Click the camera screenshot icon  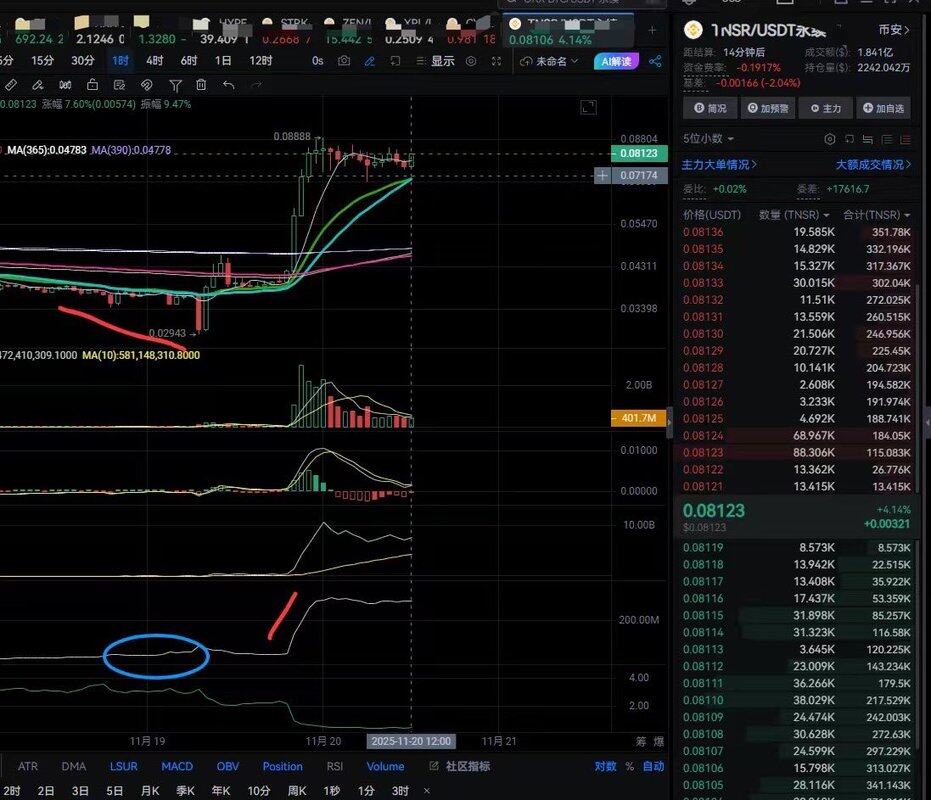[x=345, y=61]
